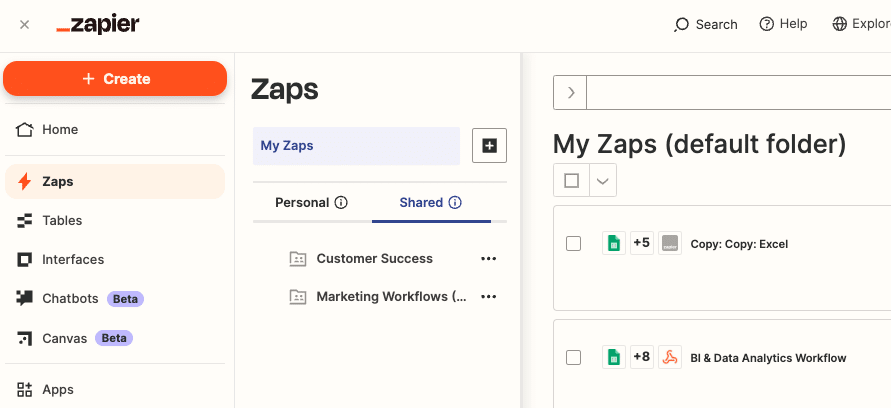Viewport: 891px width, 408px height.
Task: Click the Zapier logo
Action: pyautogui.click(x=98, y=25)
